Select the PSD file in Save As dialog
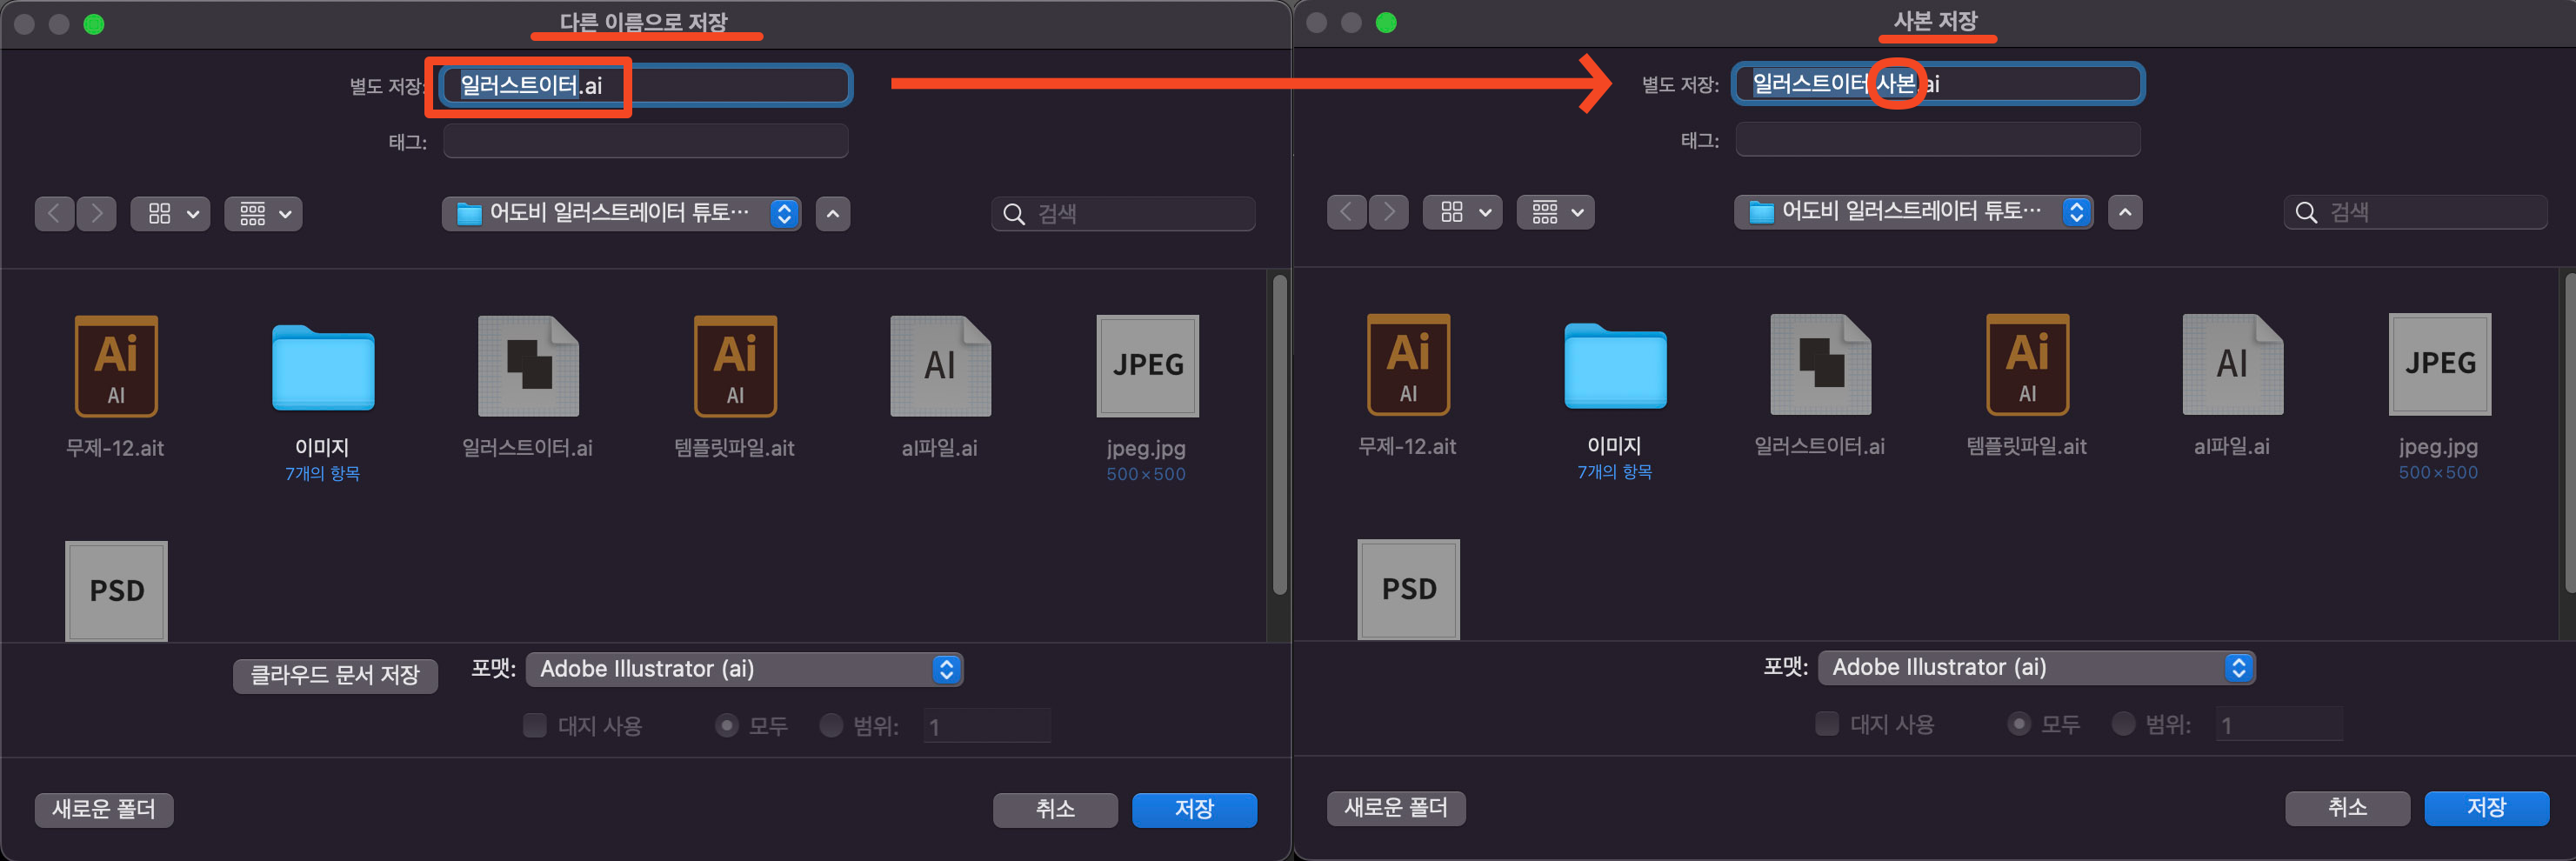Image resolution: width=2576 pixels, height=861 pixels. pos(116,591)
